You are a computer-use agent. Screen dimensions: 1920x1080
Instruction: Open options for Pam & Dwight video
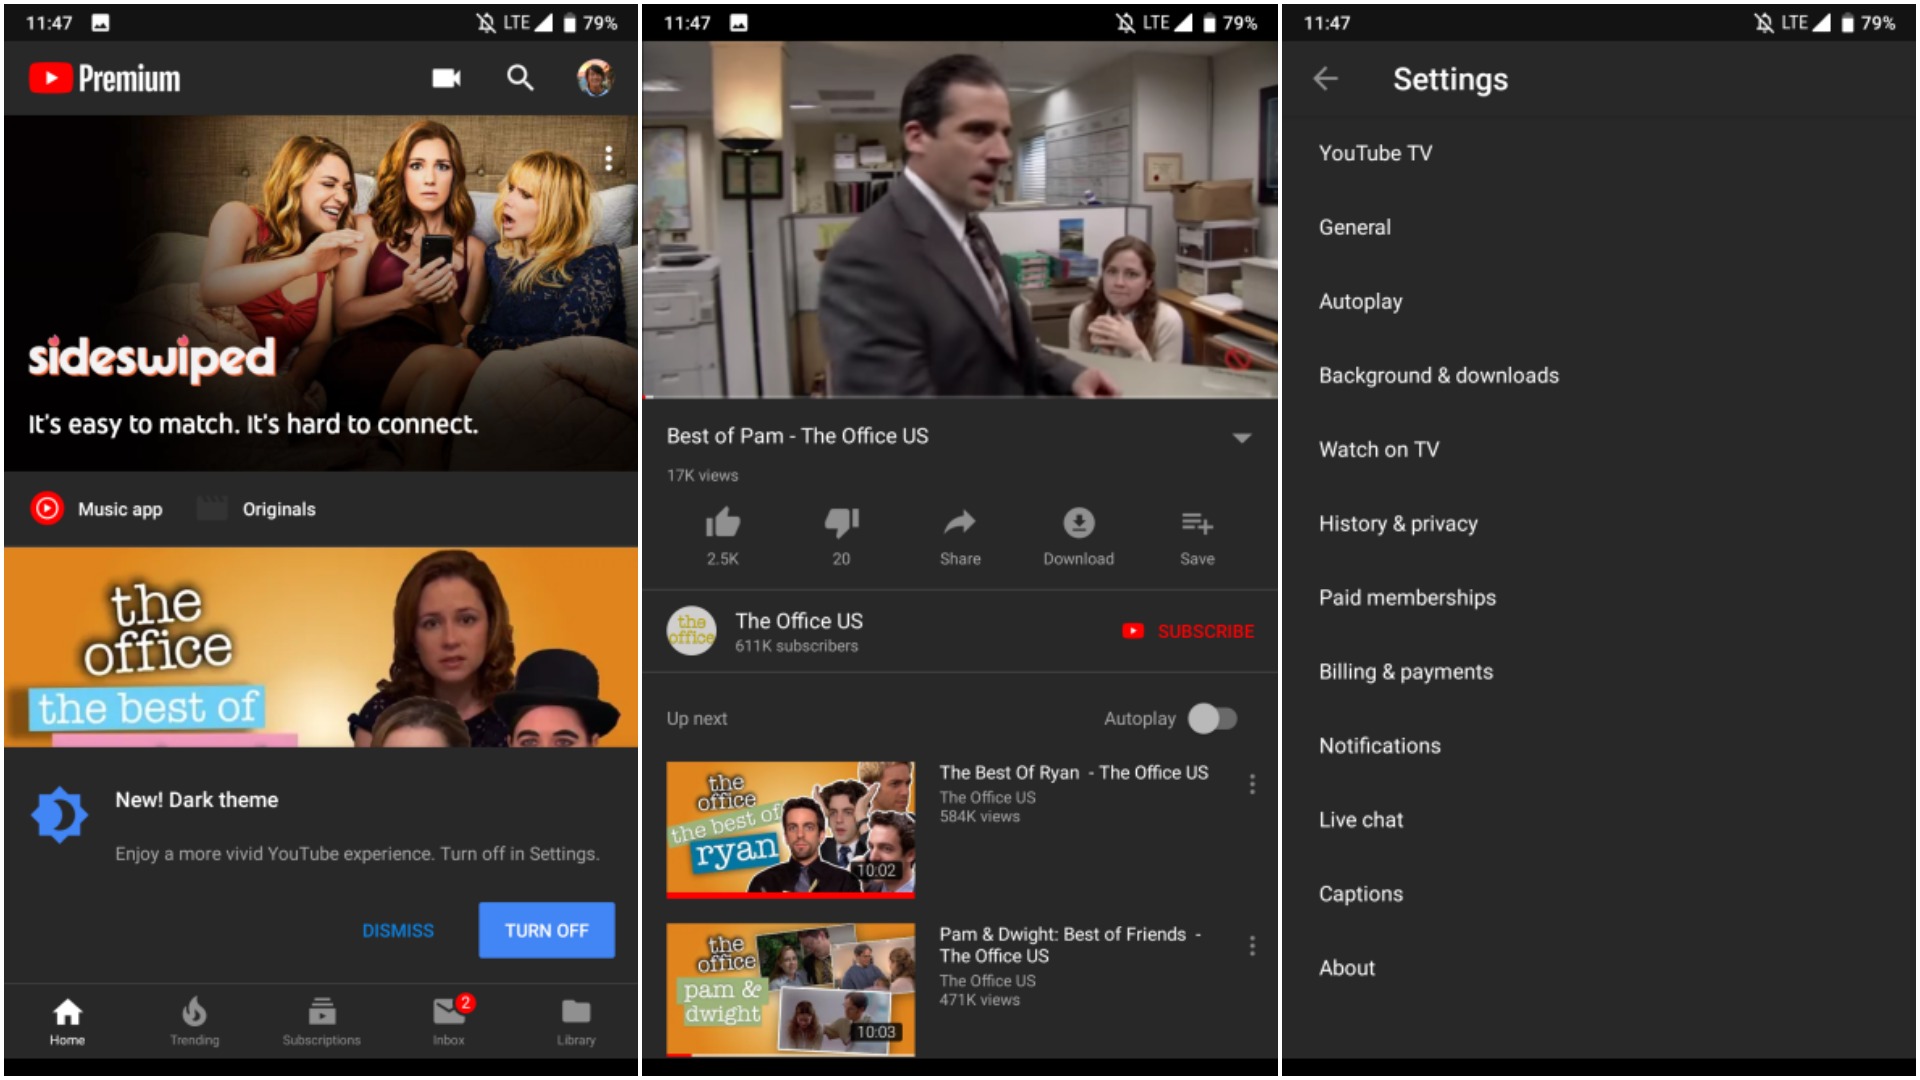coord(1252,946)
